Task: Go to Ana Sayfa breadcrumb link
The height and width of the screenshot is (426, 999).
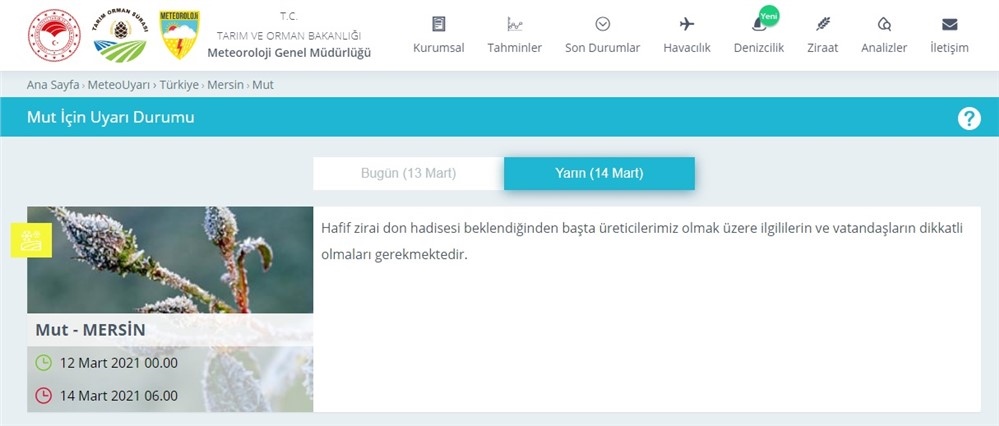Action: 53,85
